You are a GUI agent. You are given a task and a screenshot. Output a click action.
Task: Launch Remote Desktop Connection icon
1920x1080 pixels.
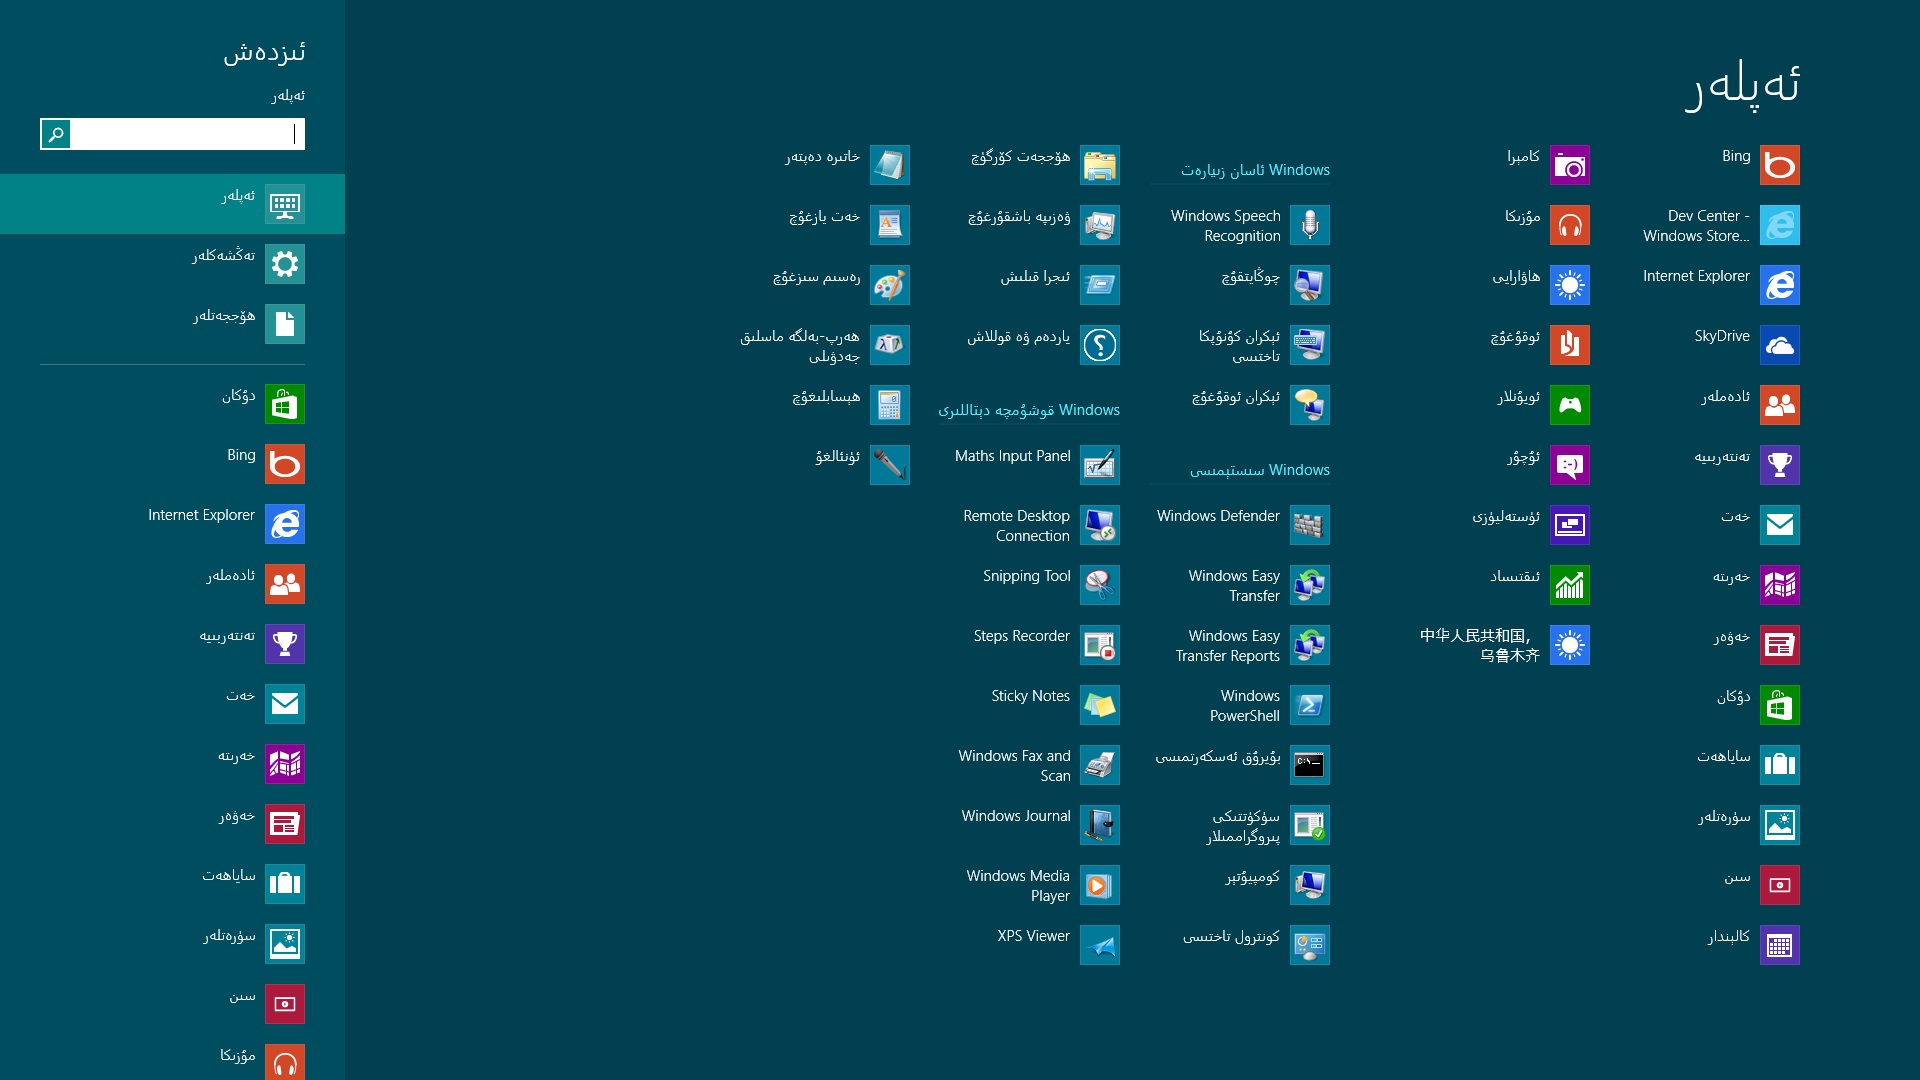pos(1100,525)
